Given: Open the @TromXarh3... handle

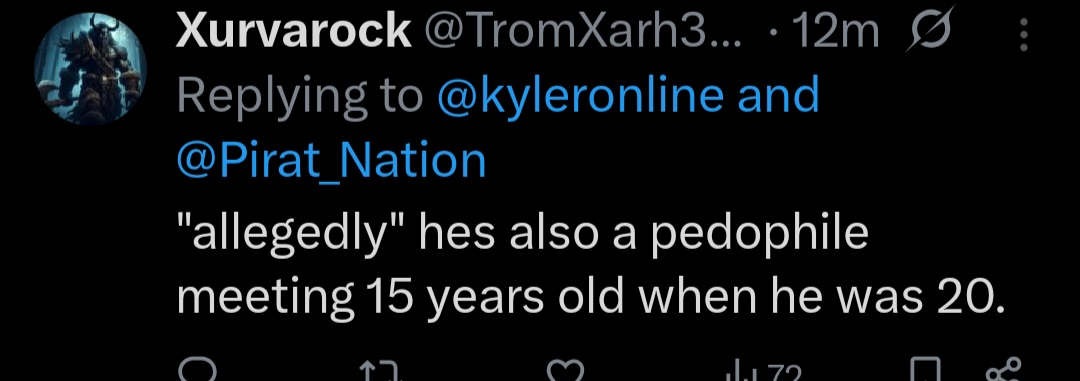Looking at the screenshot, I should click(x=583, y=32).
